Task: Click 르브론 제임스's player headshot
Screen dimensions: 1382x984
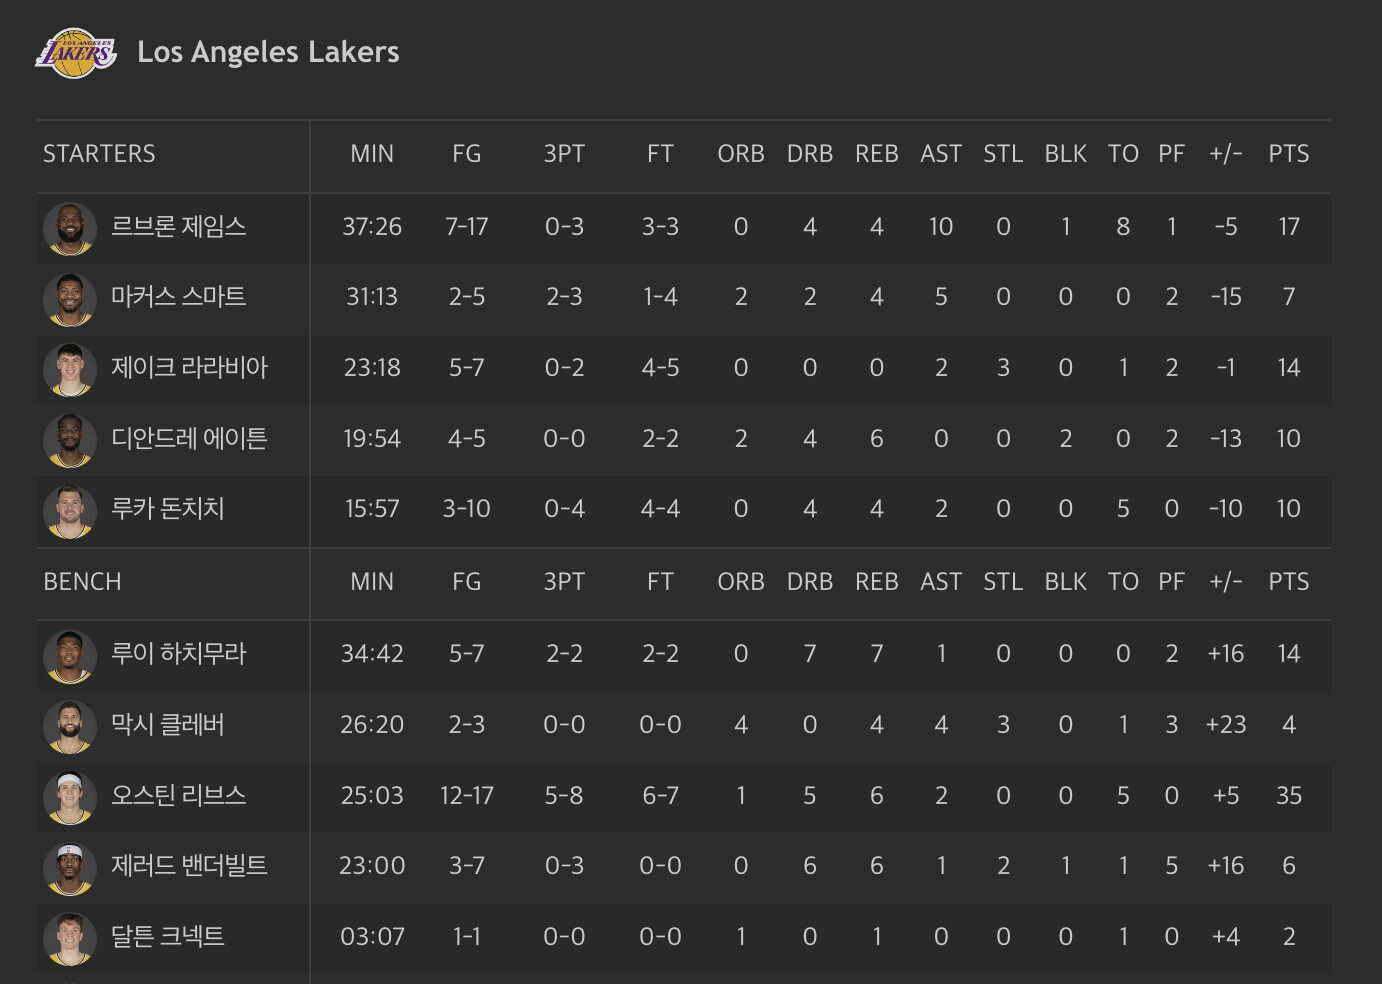Action: coord(70,228)
